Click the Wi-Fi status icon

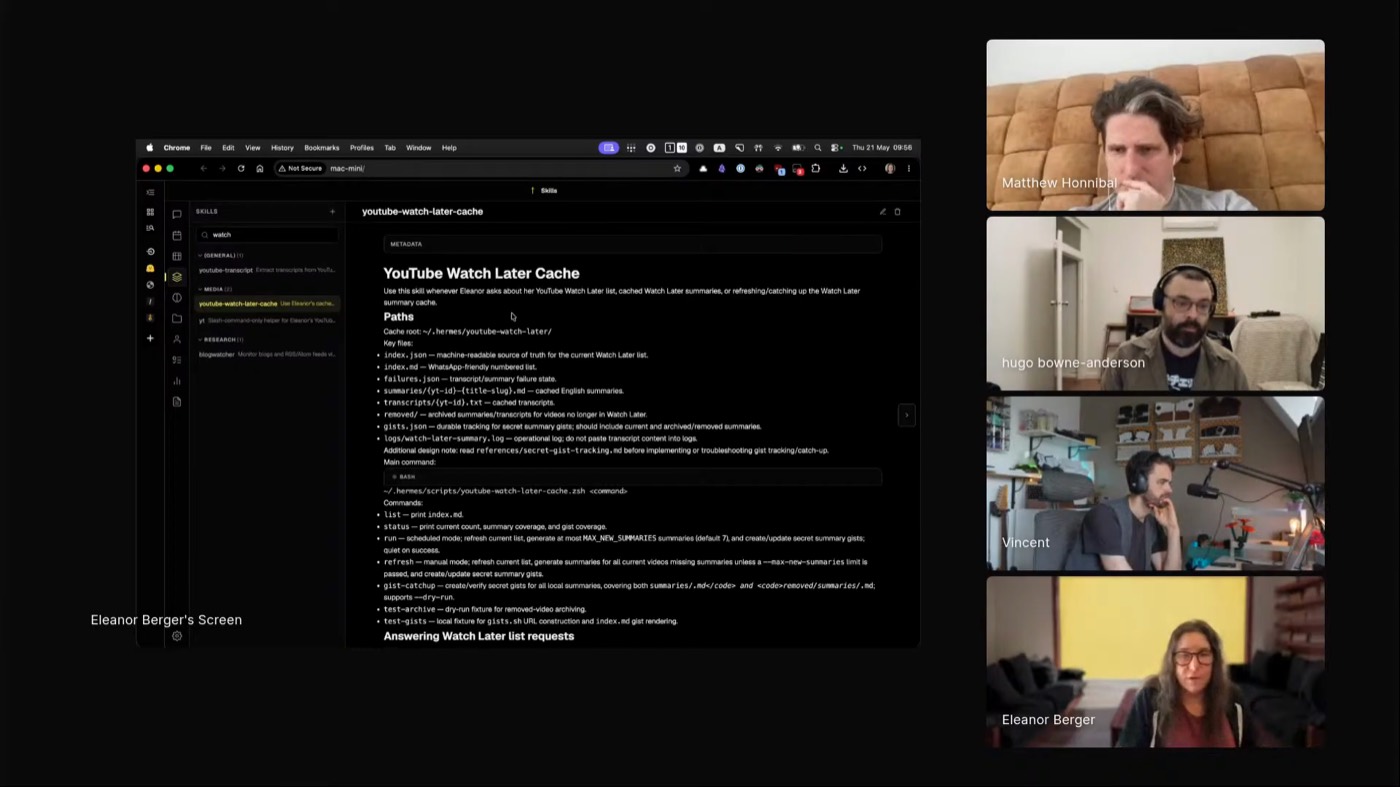[778, 148]
